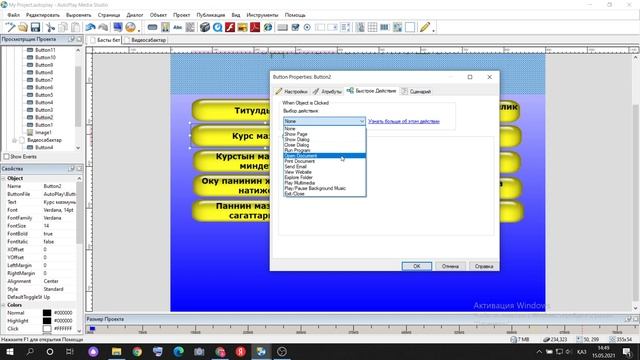Insert a new Image object from toolbar
Screen dimensions: 640x360
click(165, 27)
